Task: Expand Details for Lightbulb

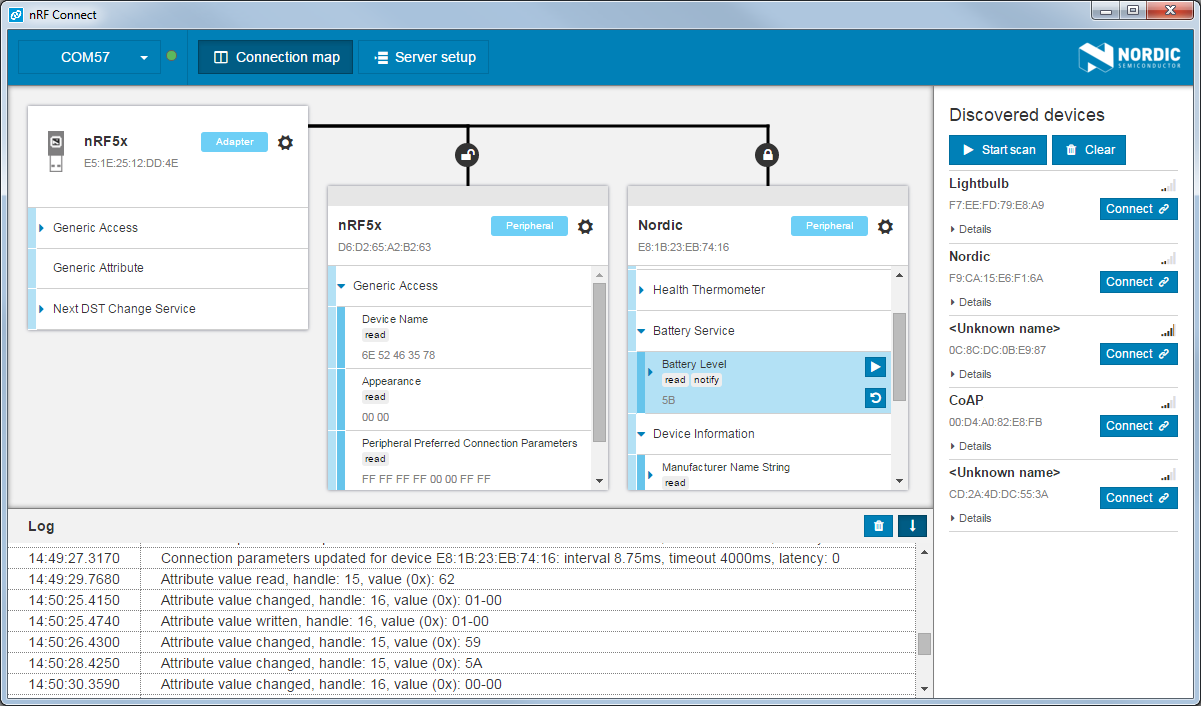Action: tap(971, 230)
